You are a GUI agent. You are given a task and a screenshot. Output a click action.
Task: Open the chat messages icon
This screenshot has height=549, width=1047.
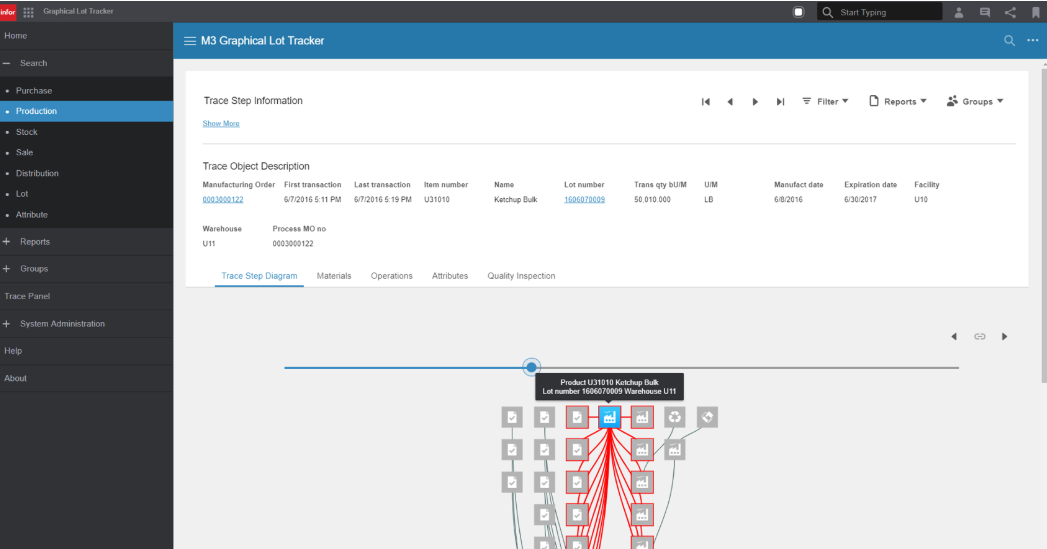pyautogui.click(x=985, y=12)
